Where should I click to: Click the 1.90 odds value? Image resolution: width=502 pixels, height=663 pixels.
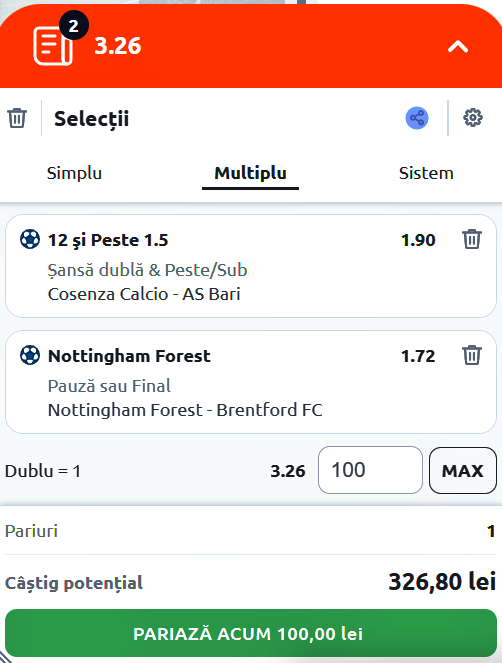[418, 240]
